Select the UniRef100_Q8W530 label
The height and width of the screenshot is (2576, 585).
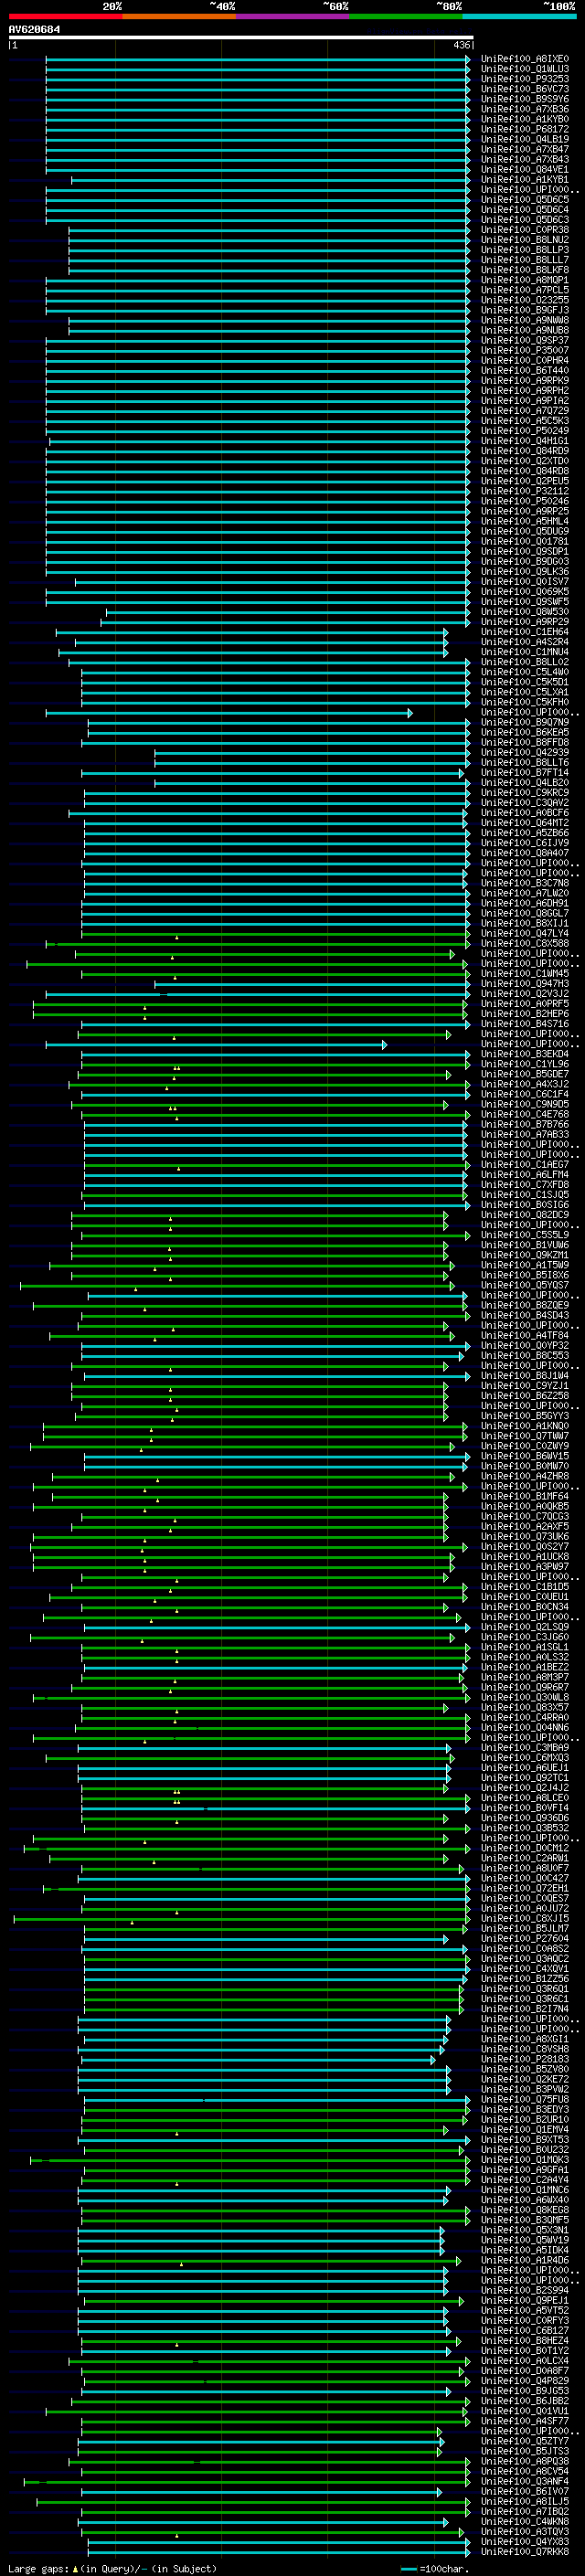tap(524, 612)
